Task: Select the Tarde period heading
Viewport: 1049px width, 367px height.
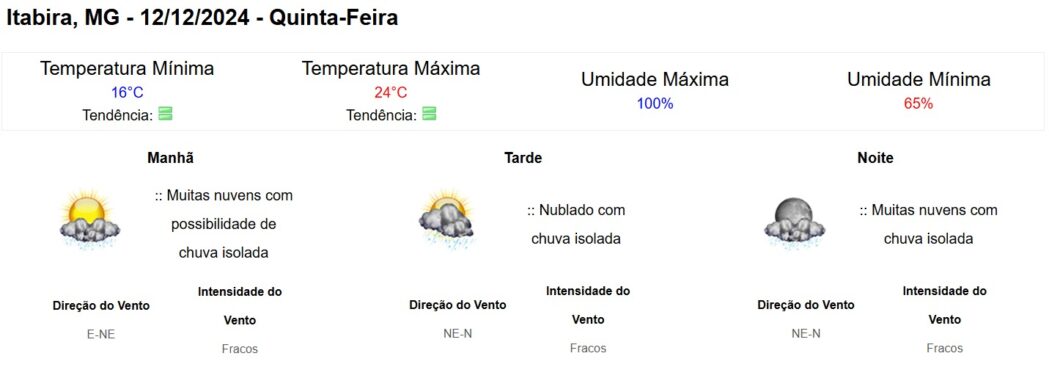Action: coord(523,158)
